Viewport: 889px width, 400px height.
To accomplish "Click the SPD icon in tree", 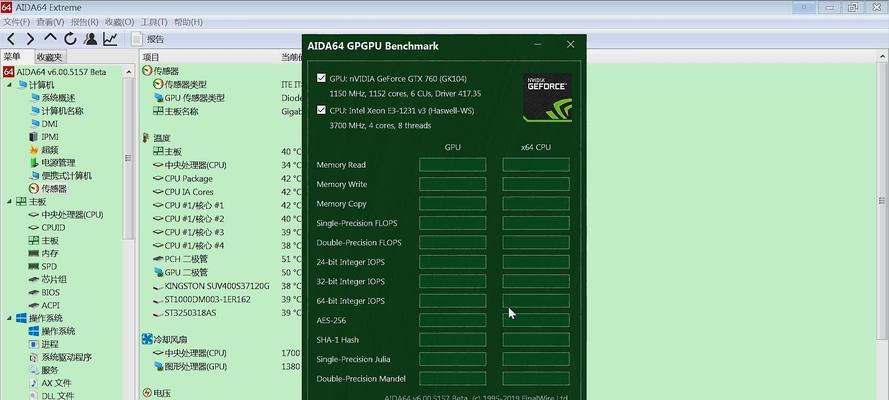I will click(34, 266).
